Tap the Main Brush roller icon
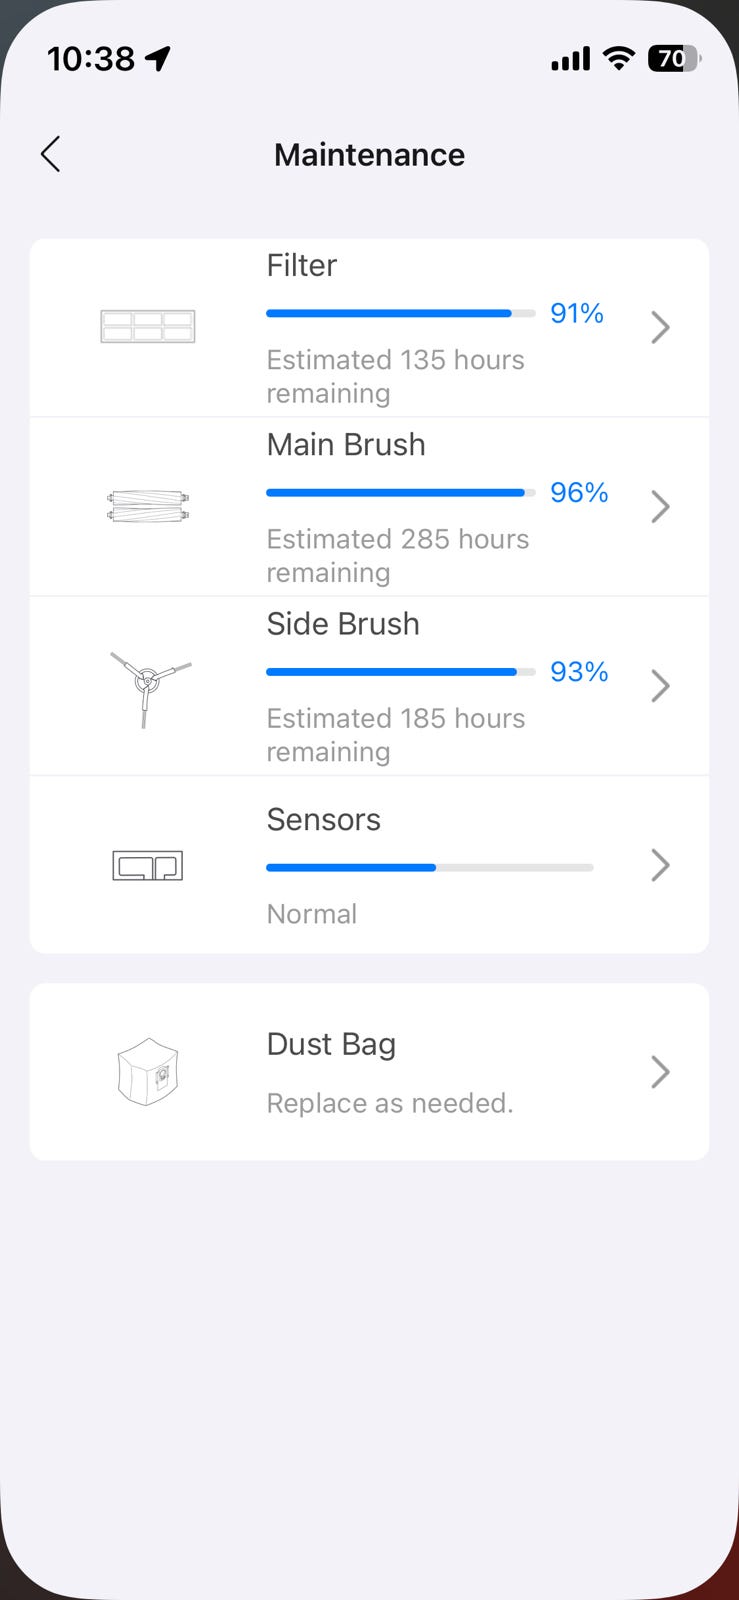The image size is (739, 1600). click(148, 506)
